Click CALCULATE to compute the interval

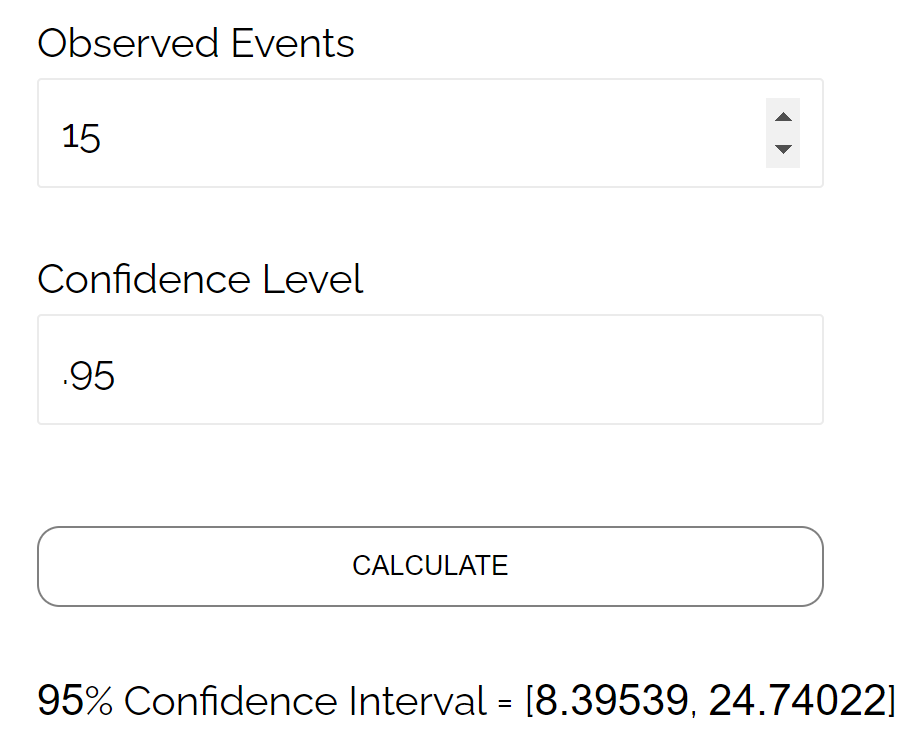click(x=430, y=566)
